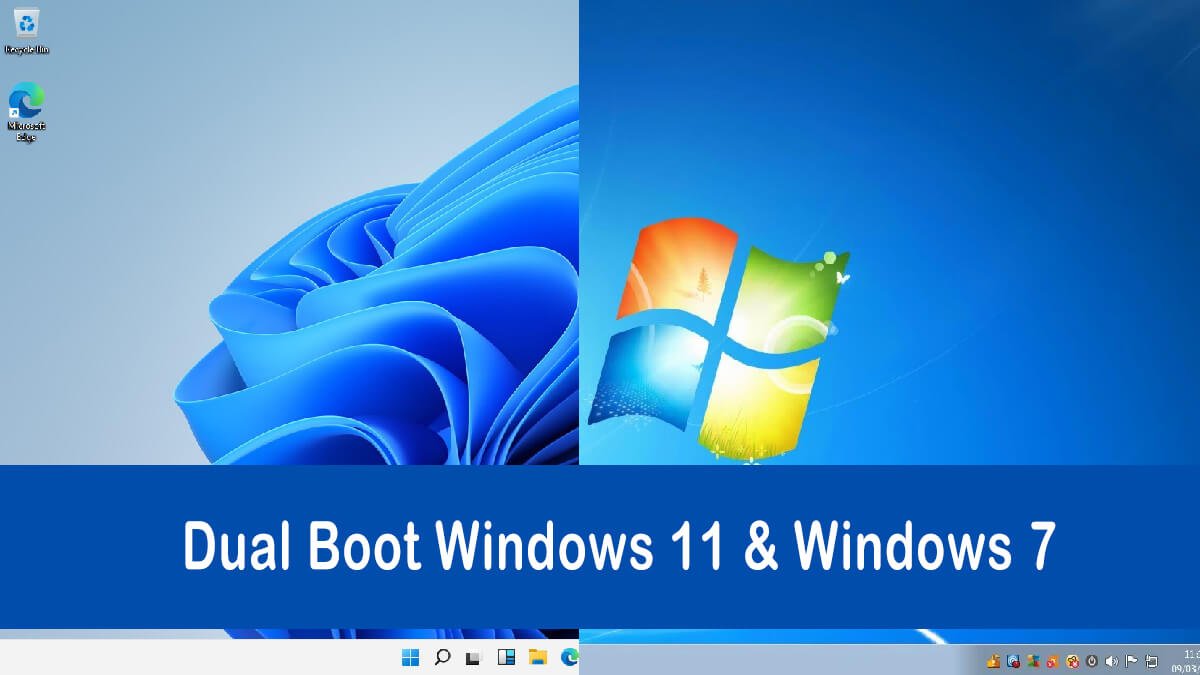This screenshot has width=1200, height=675.
Task: Open the antivirus icon in the Windows 7 tray
Action: pyautogui.click(x=1073, y=661)
